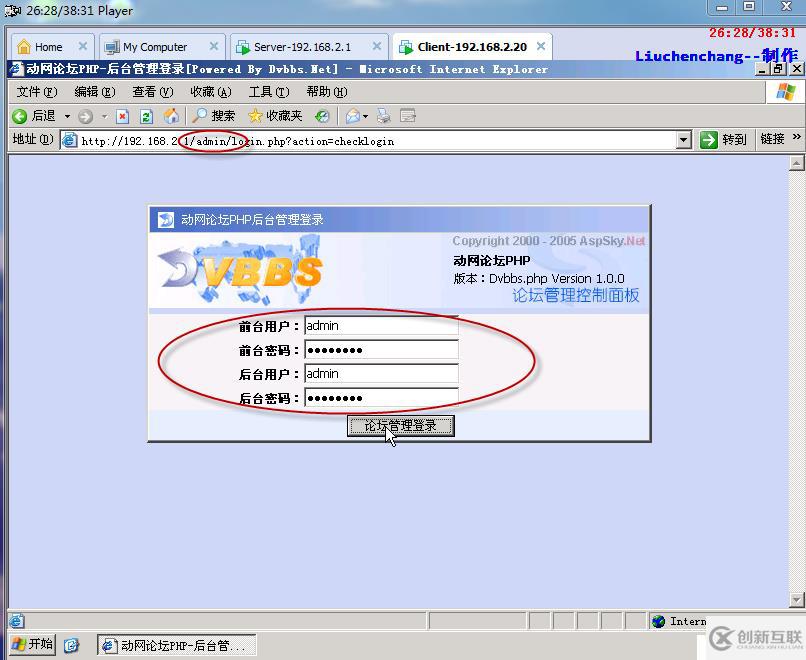Open the 查看(V) menu
Viewport: 806px width, 660px height.
tap(153, 92)
